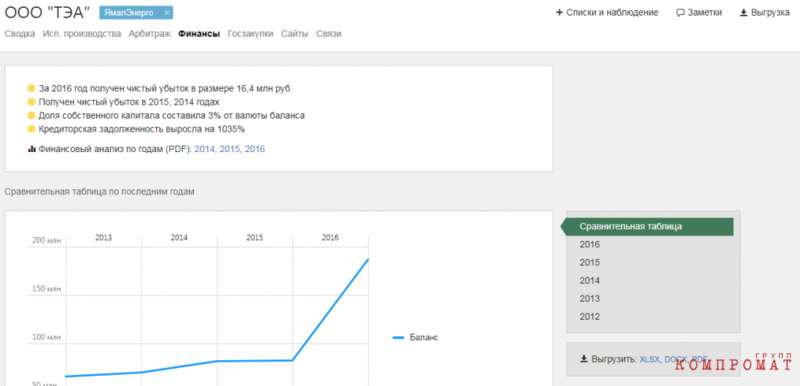Click the bar chart icon beside Финансовый анализ
The height and width of the screenshot is (386, 800).
pyautogui.click(x=32, y=149)
